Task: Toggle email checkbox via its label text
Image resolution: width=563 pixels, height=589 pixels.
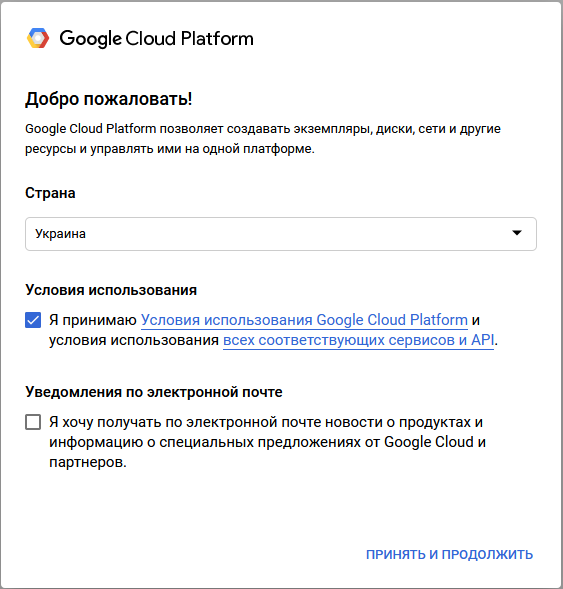Action: click(267, 442)
